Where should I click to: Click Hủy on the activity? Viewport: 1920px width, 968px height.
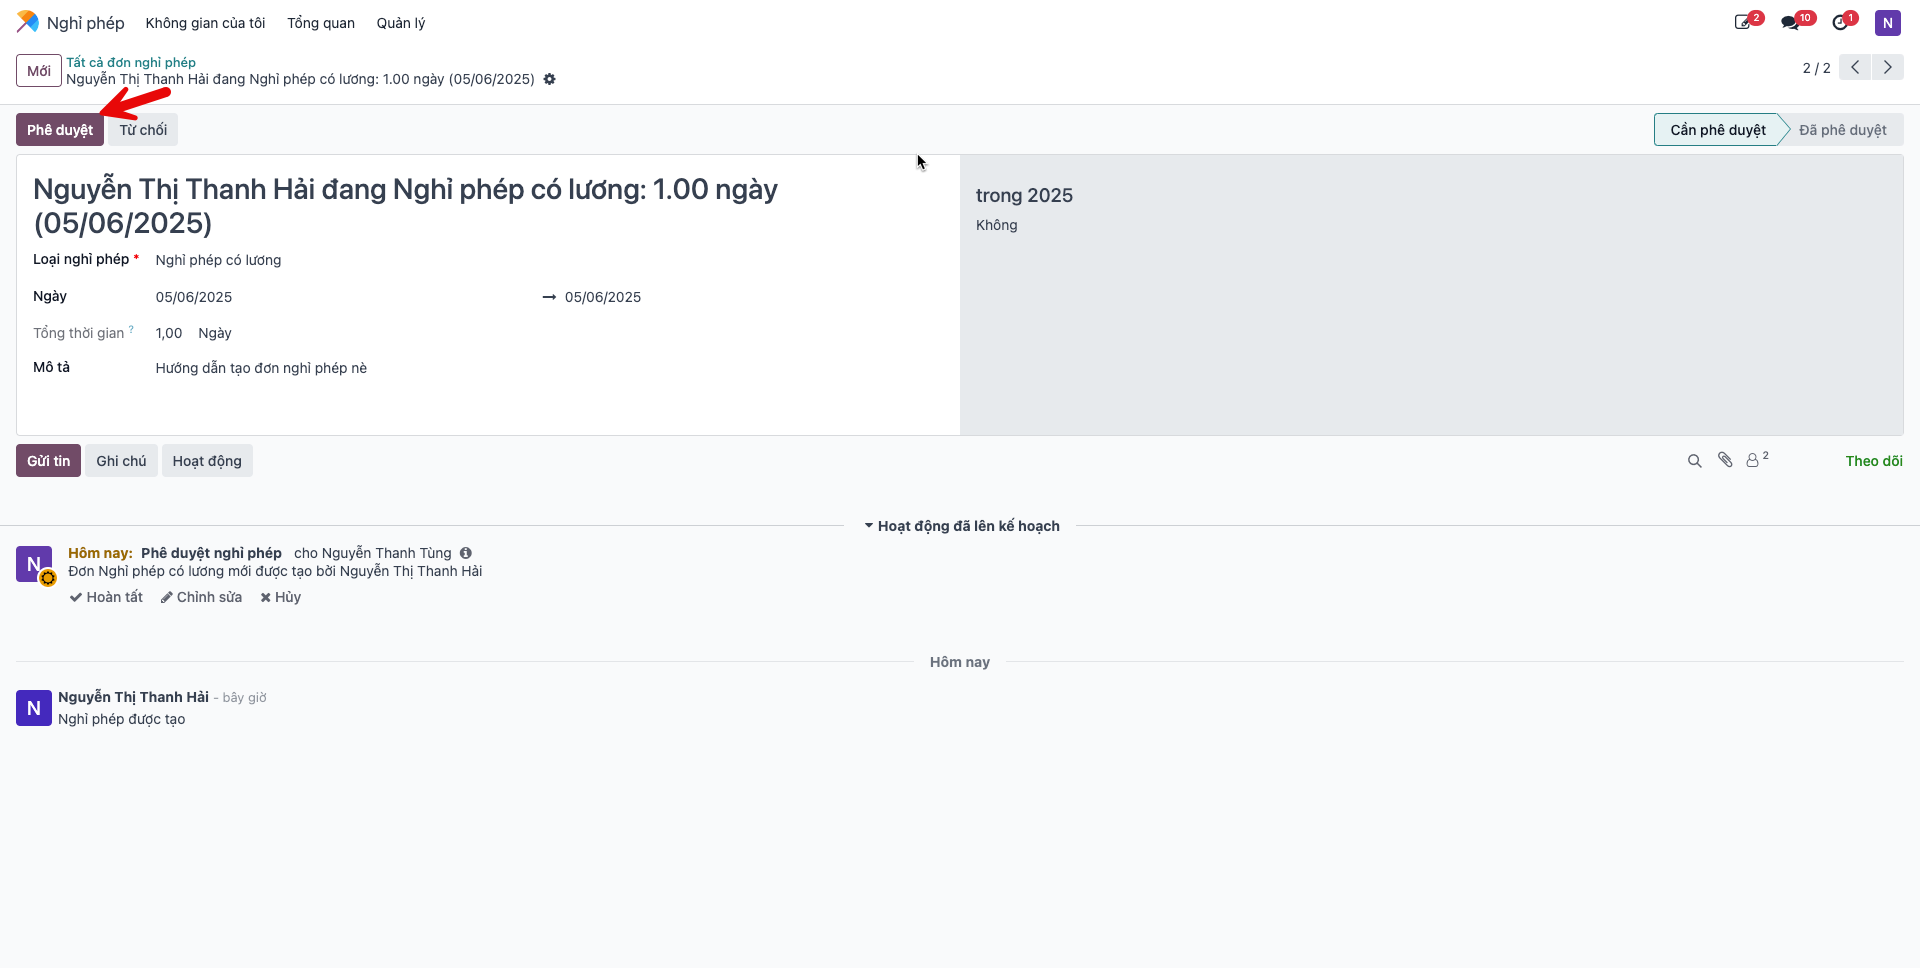(x=280, y=597)
